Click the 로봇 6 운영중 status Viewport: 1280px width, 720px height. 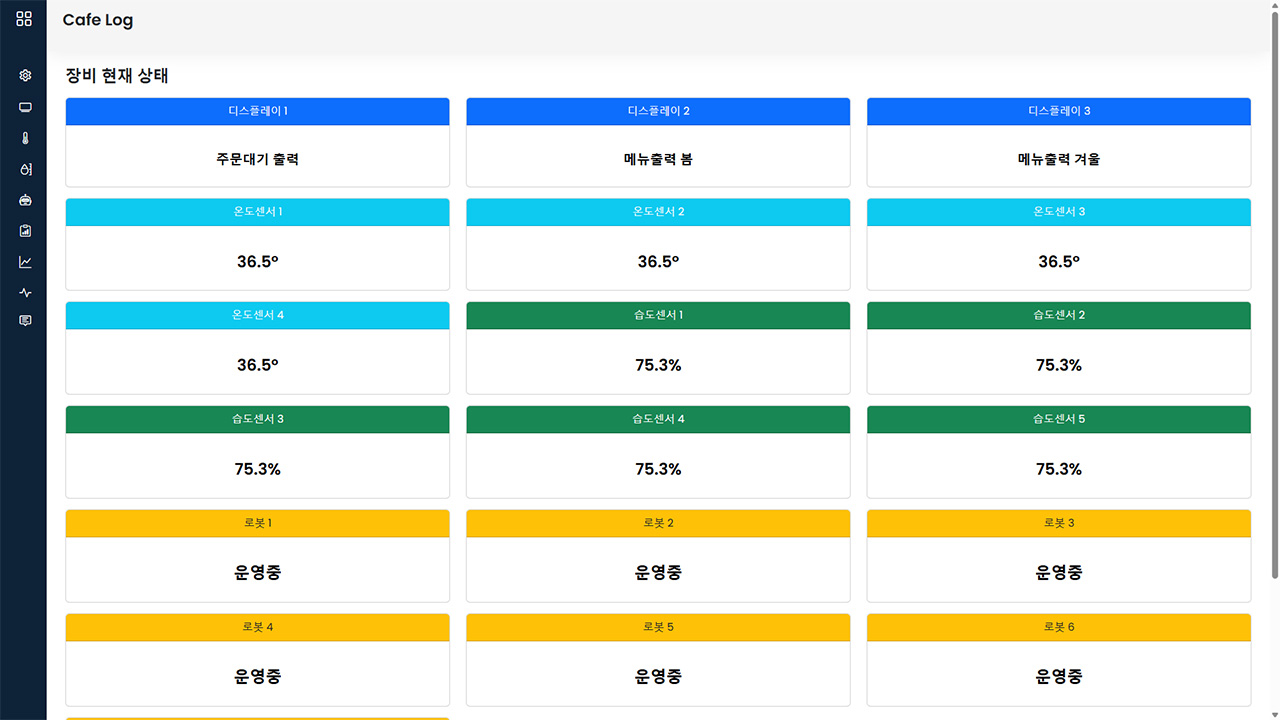(x=1058, y=677)
